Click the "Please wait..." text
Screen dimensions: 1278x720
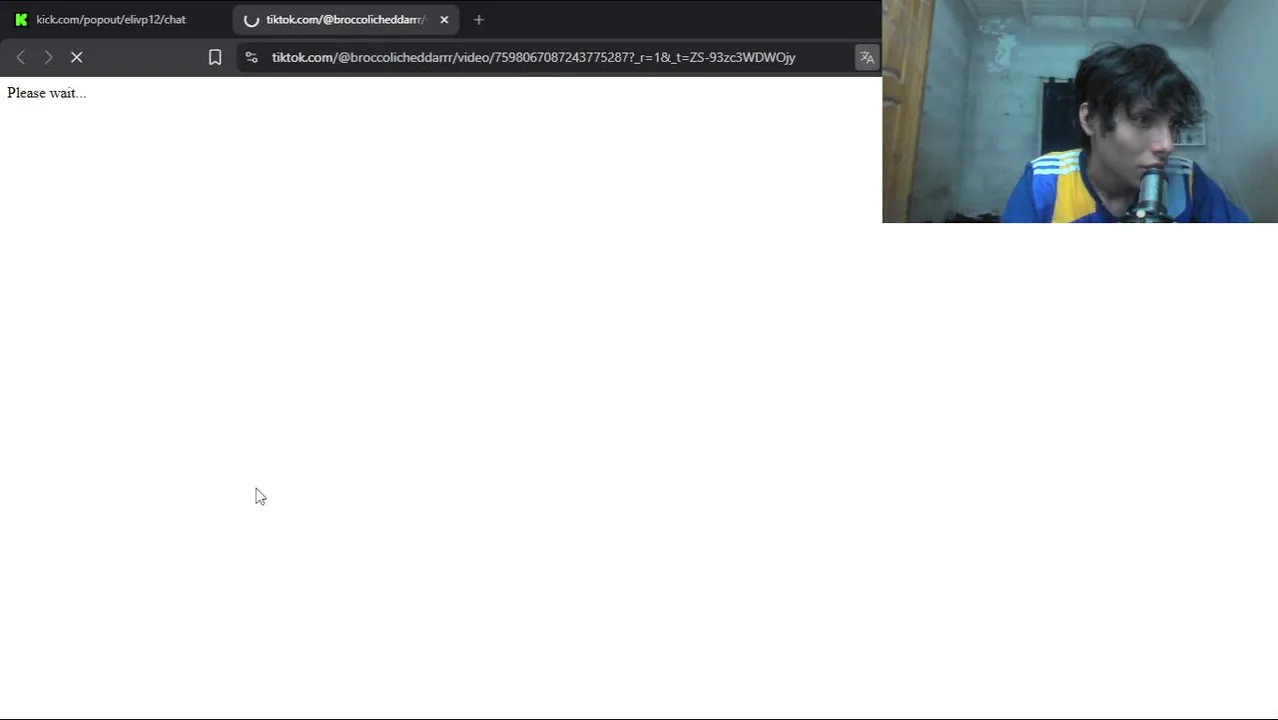coord(46,93)
